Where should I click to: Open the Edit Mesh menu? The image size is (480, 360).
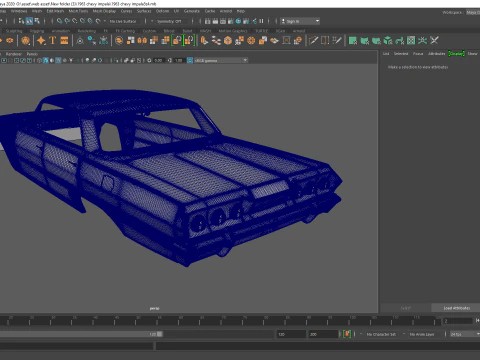pyautogui.click(x=55, y=11)
